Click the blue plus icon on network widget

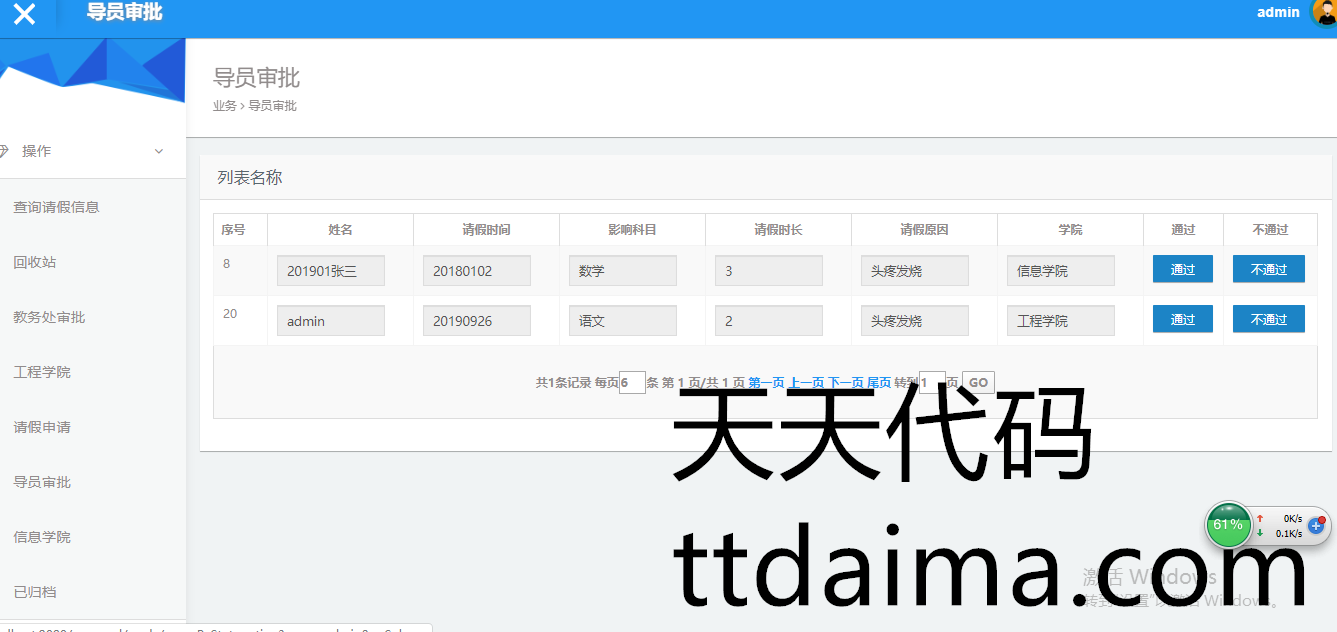pyautogui.click(x=1316, y=525)
